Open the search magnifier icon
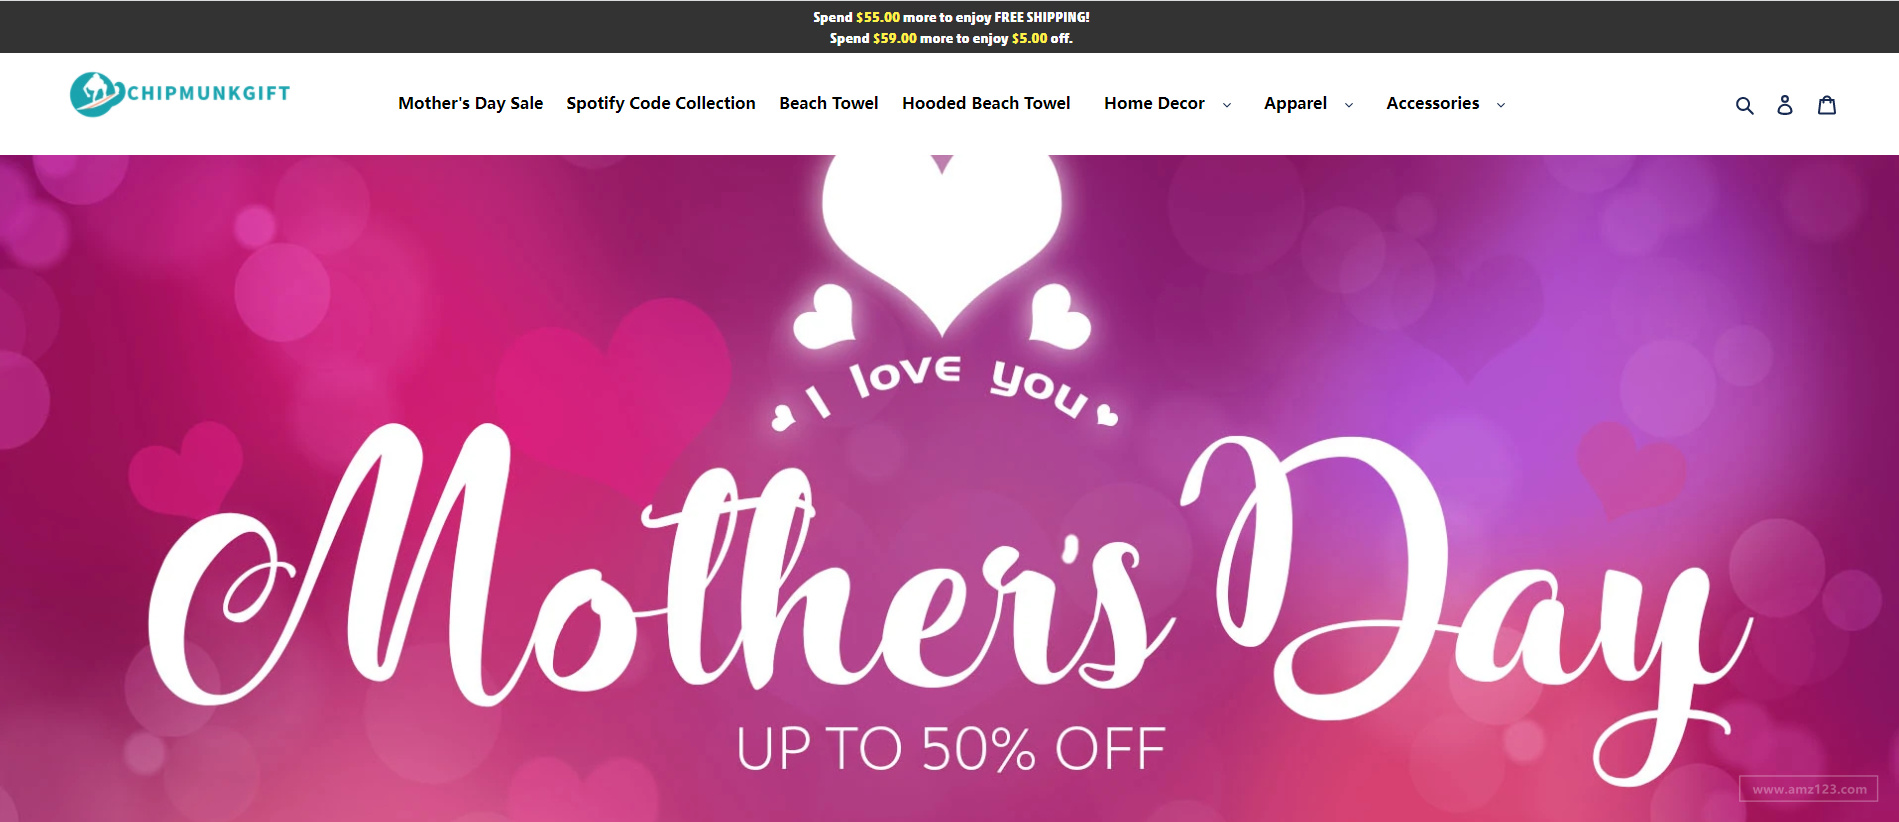Image resolution: width=1899 pixels, height=822 pixels. 1744,105
